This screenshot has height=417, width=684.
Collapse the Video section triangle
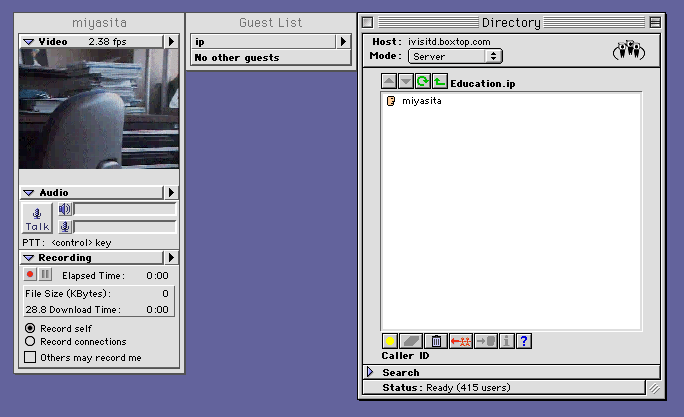tap(29, 42)
